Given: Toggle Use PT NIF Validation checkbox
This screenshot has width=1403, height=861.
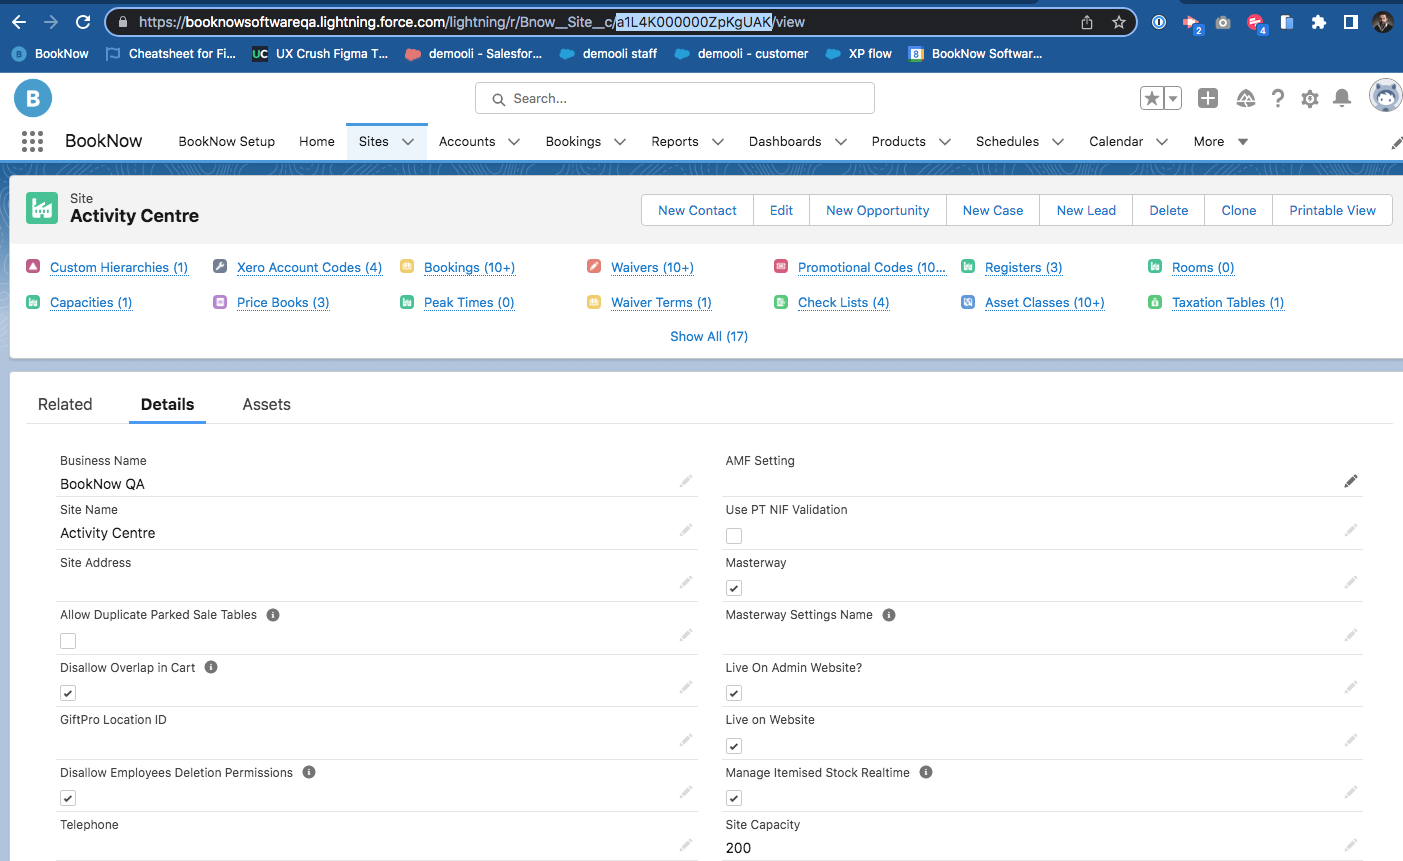Looking at the screenshot, I should [734, 536].
